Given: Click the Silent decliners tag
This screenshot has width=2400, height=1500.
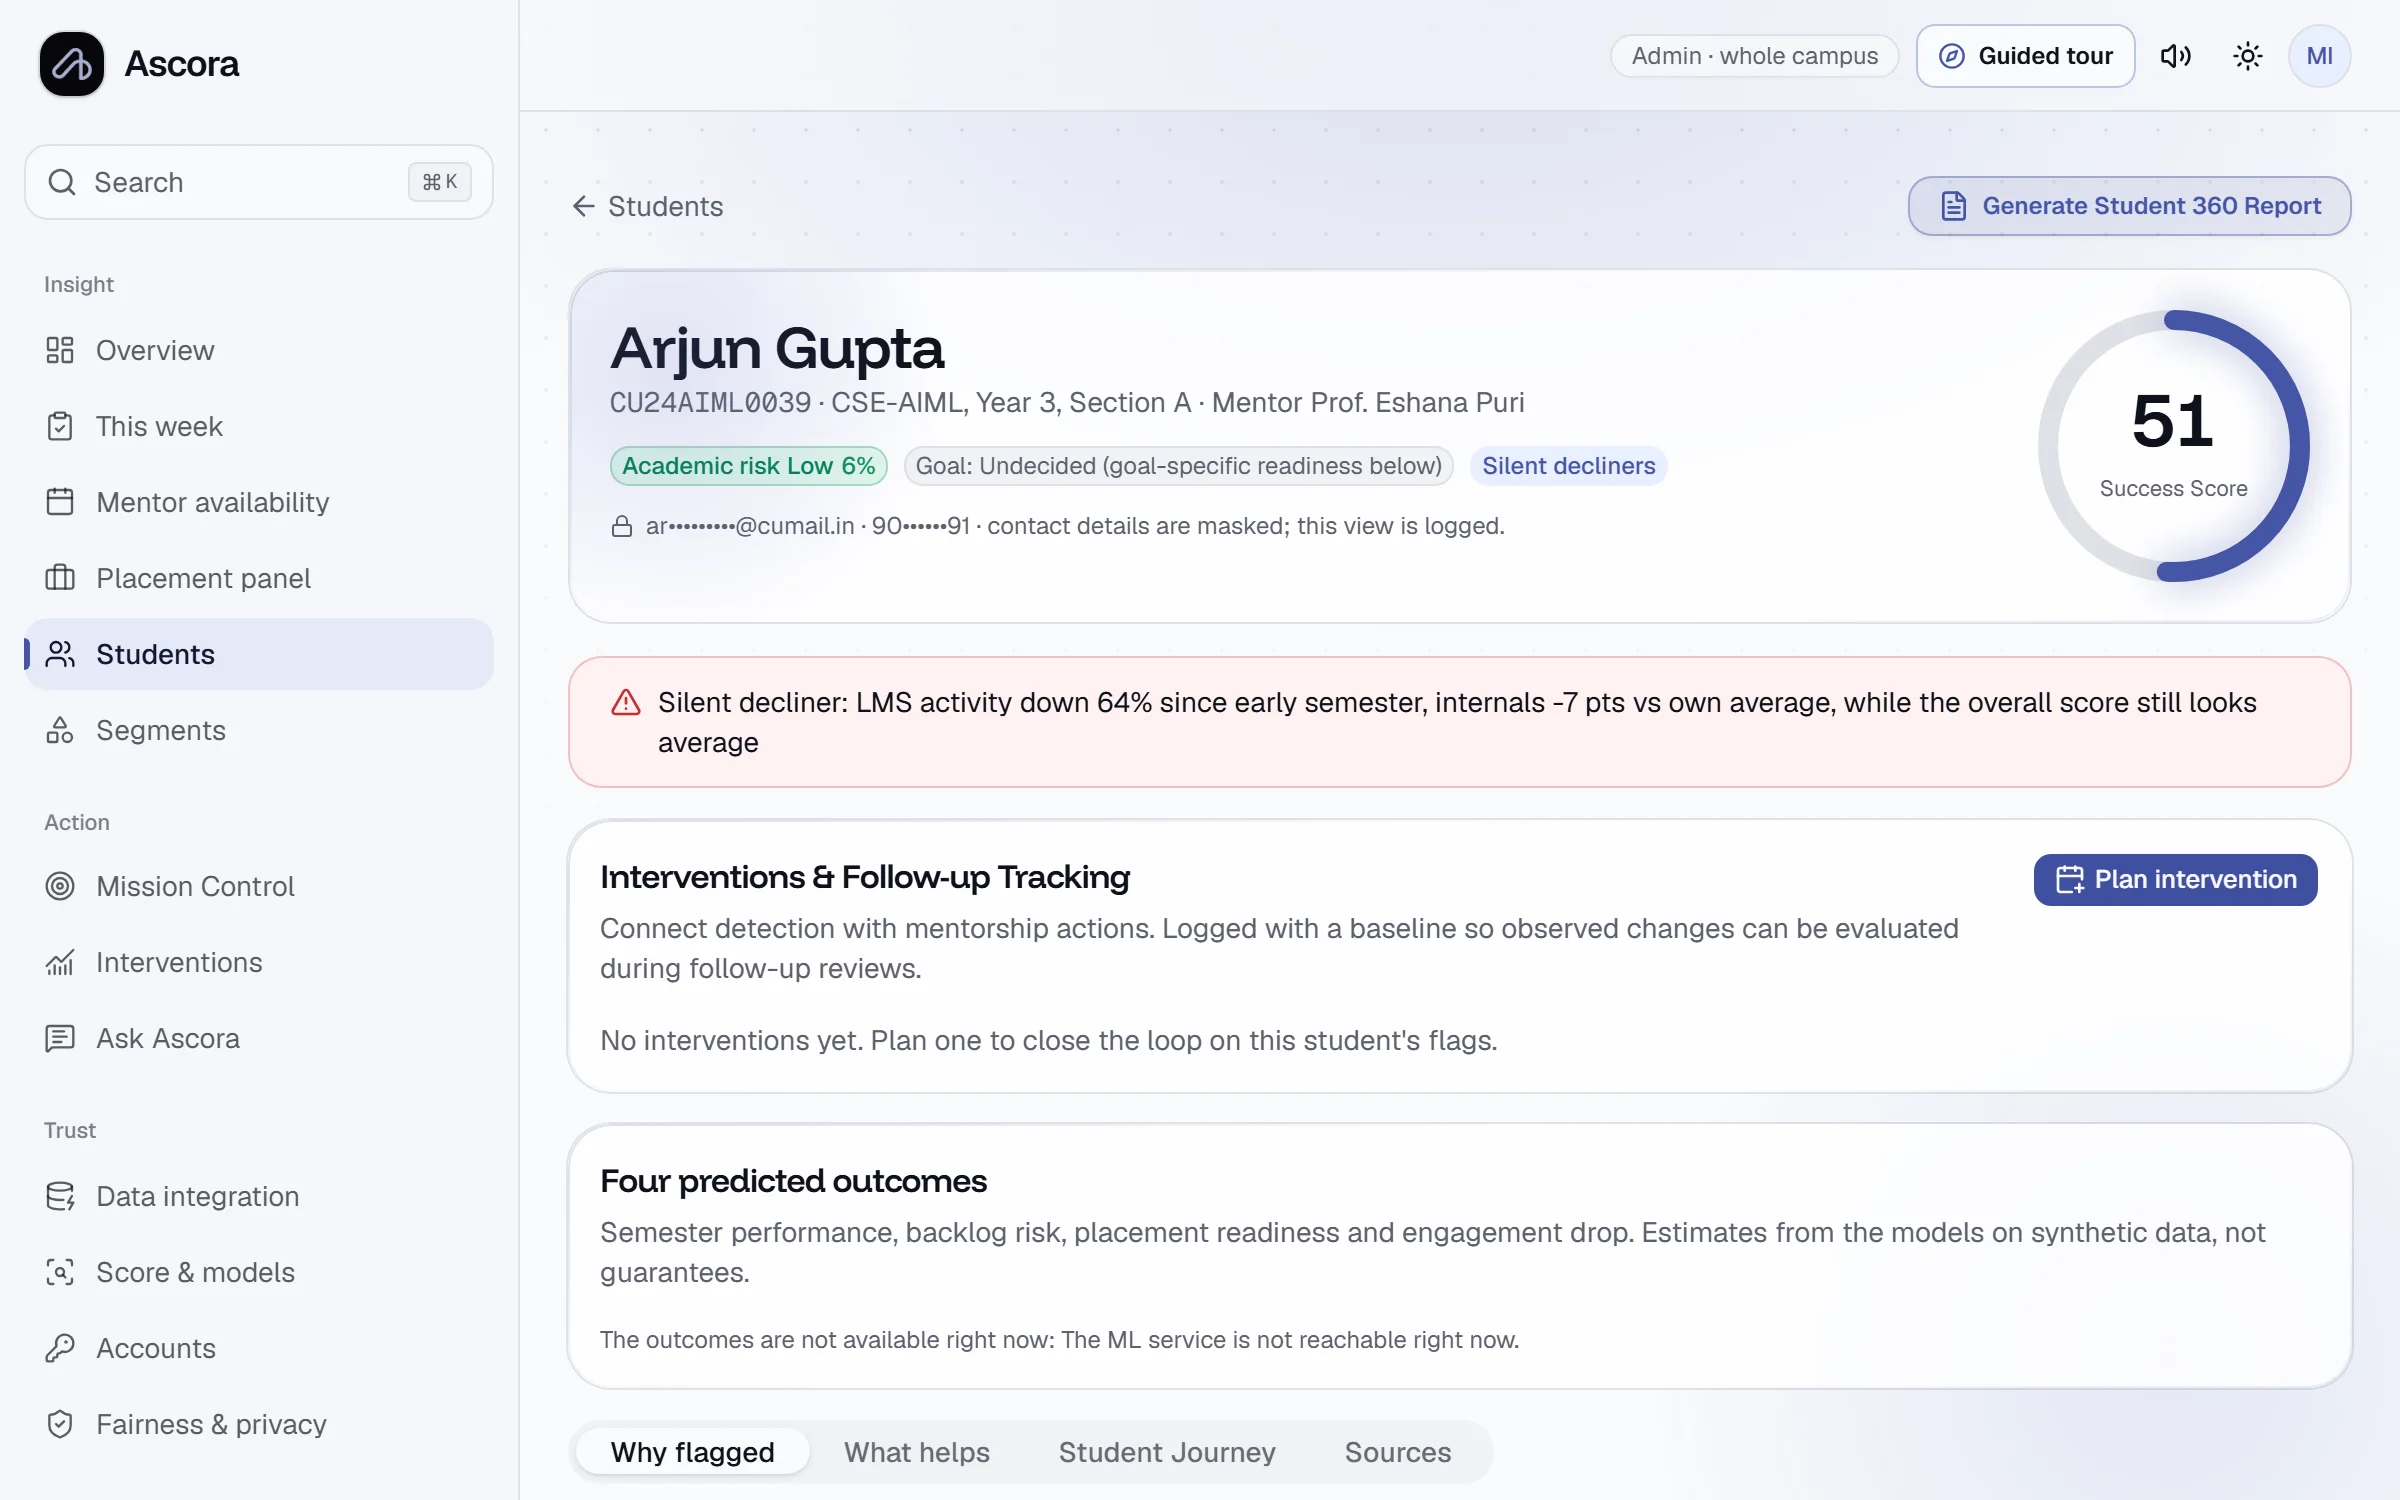Looking at the screenshot, I should click(x=1568, y=466).
